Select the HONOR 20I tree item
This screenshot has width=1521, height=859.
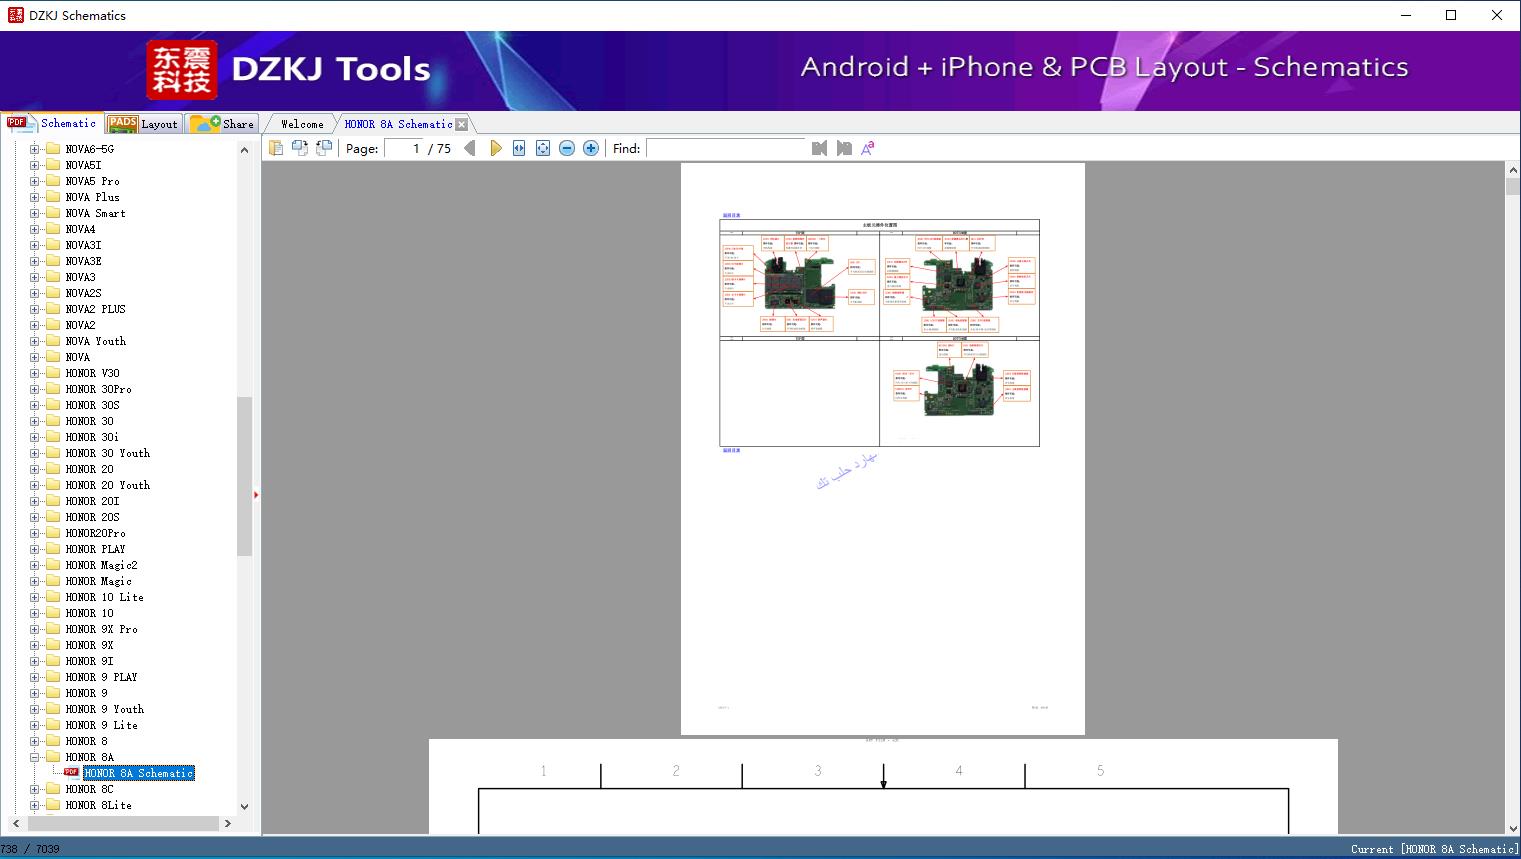(x=92, y=501)
